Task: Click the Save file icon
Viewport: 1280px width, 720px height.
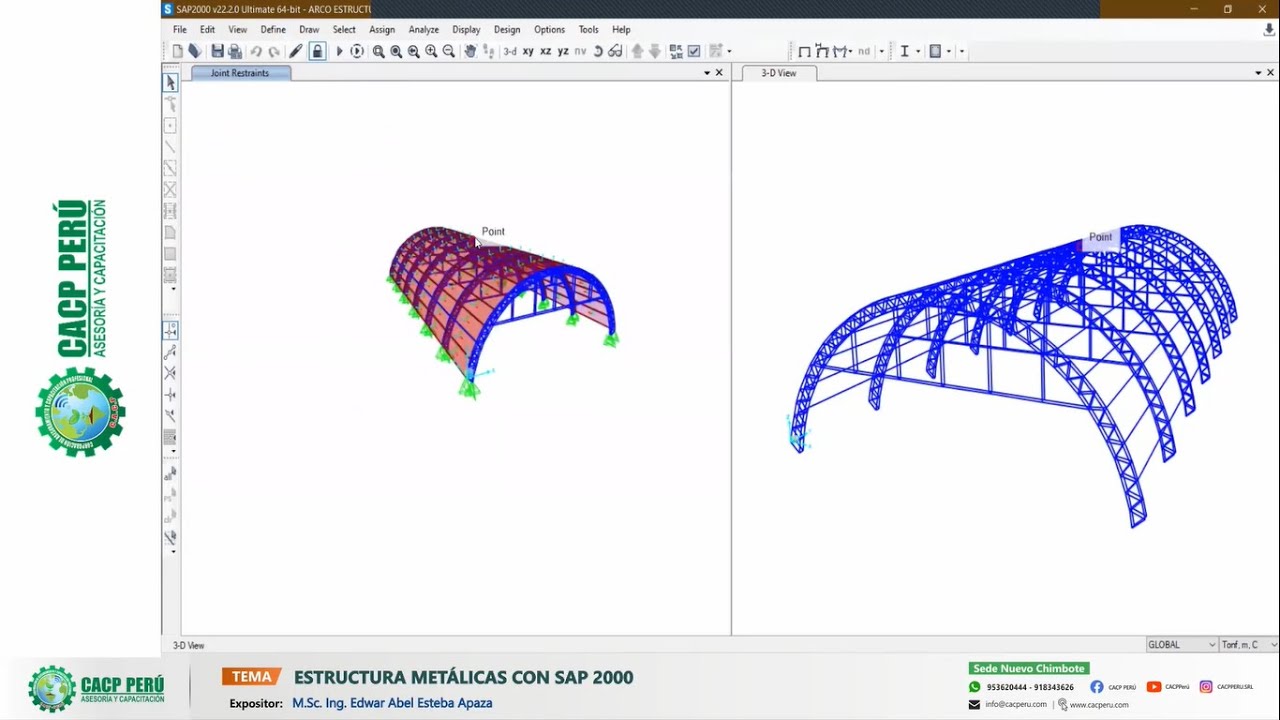Action: point(217,51)
